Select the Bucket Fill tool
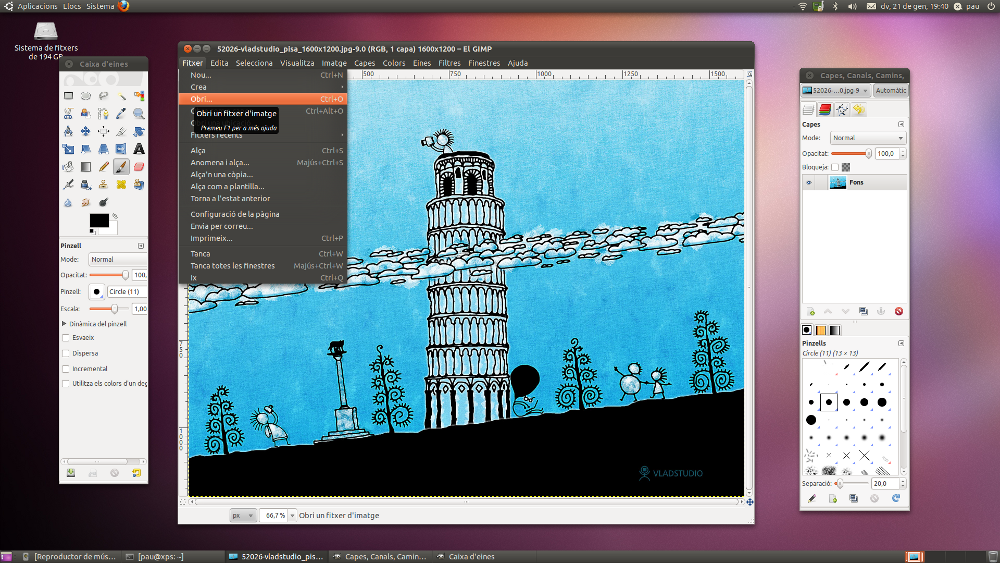Screen dimensions: 1000x563 (x=68, y=167)
